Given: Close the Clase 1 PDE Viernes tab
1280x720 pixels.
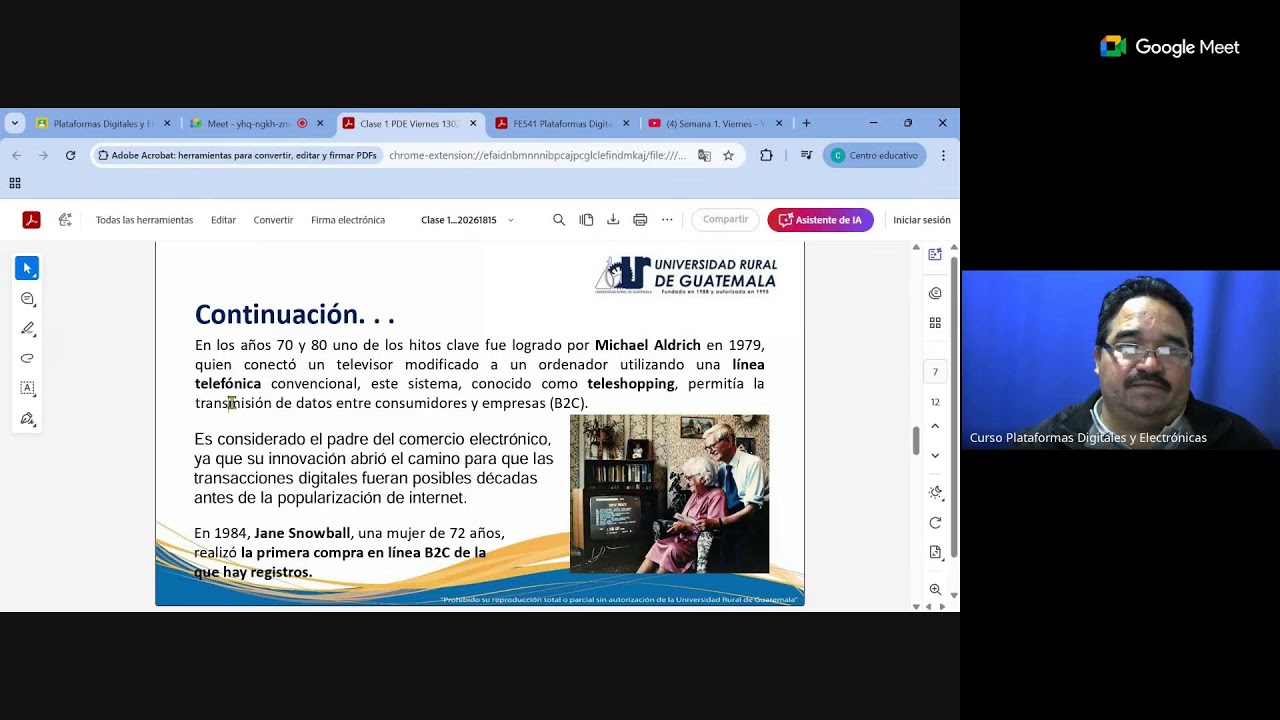Looking at the screenshot, I should coord(473,124).
